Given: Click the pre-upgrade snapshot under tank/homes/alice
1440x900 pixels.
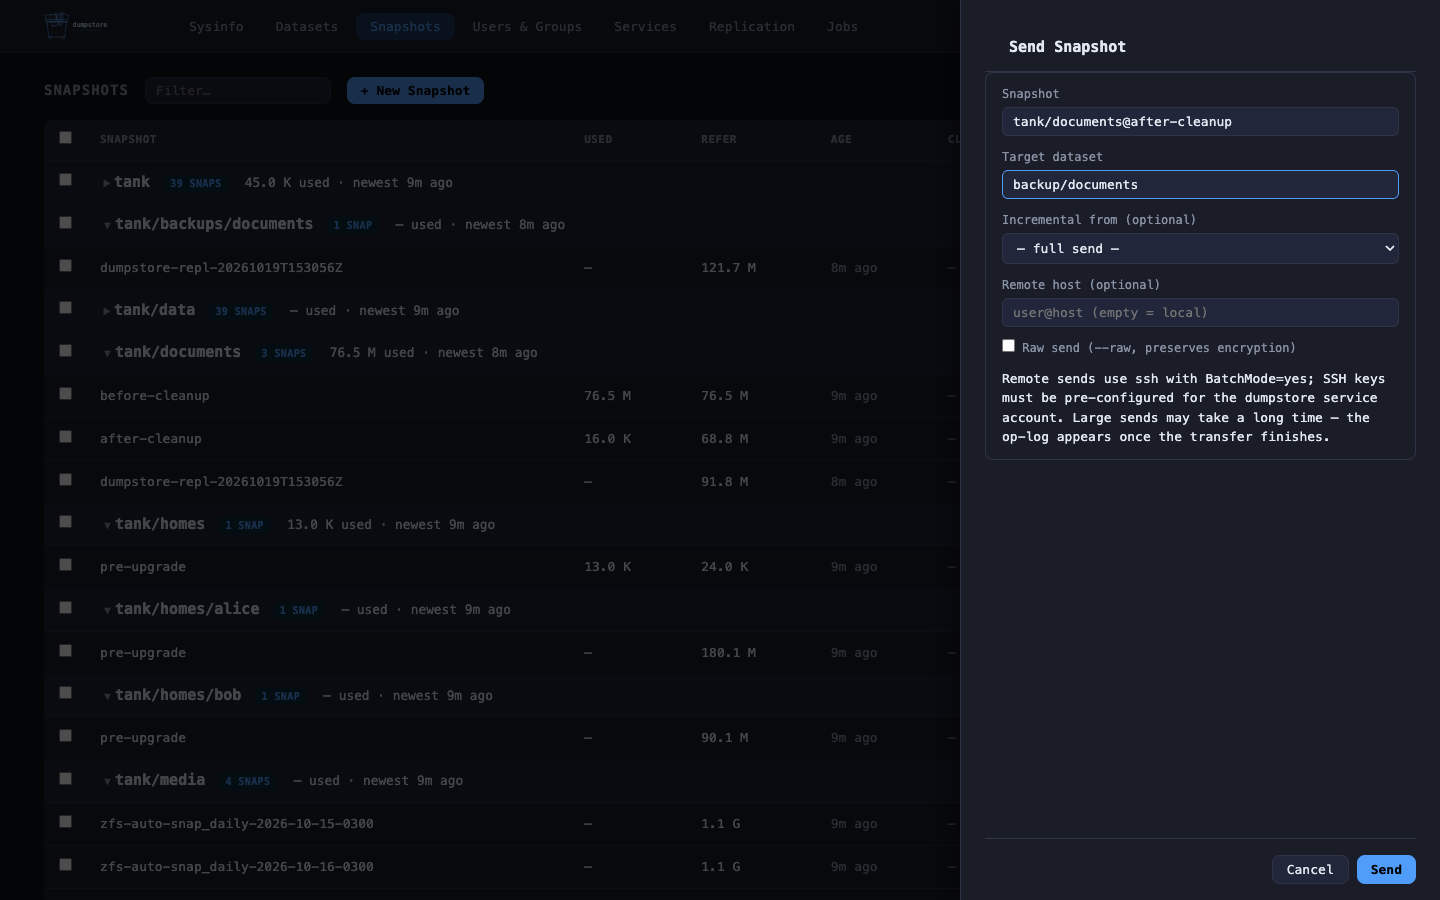Looking at the screenshot, I should [143, 653].
